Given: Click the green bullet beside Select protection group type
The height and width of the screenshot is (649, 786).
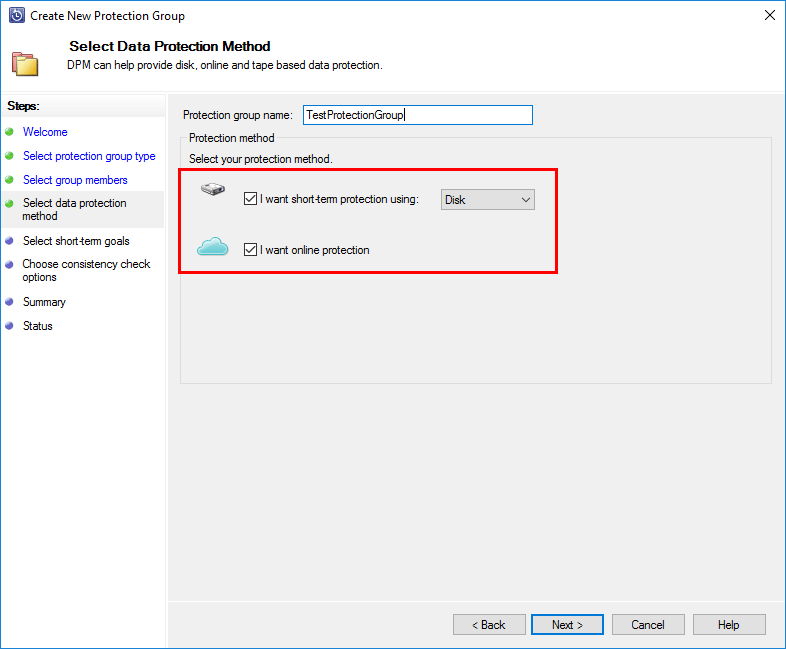Looking at the screenshot, I should pos(9,156).
